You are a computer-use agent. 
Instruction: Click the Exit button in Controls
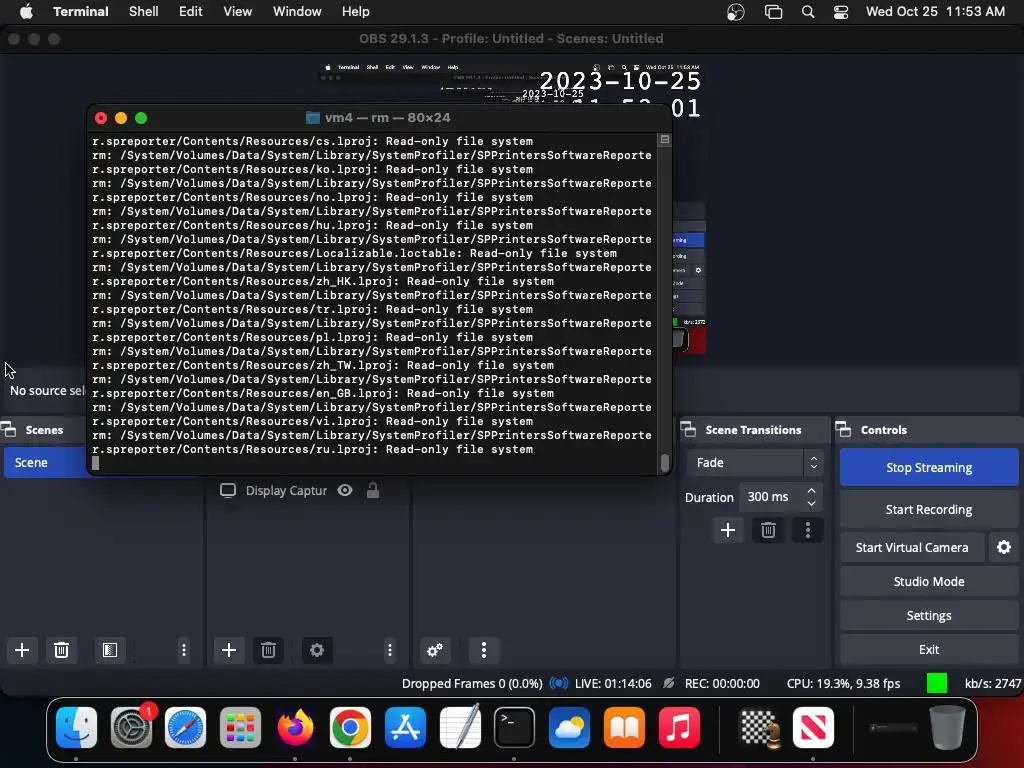tap(929, 649)
